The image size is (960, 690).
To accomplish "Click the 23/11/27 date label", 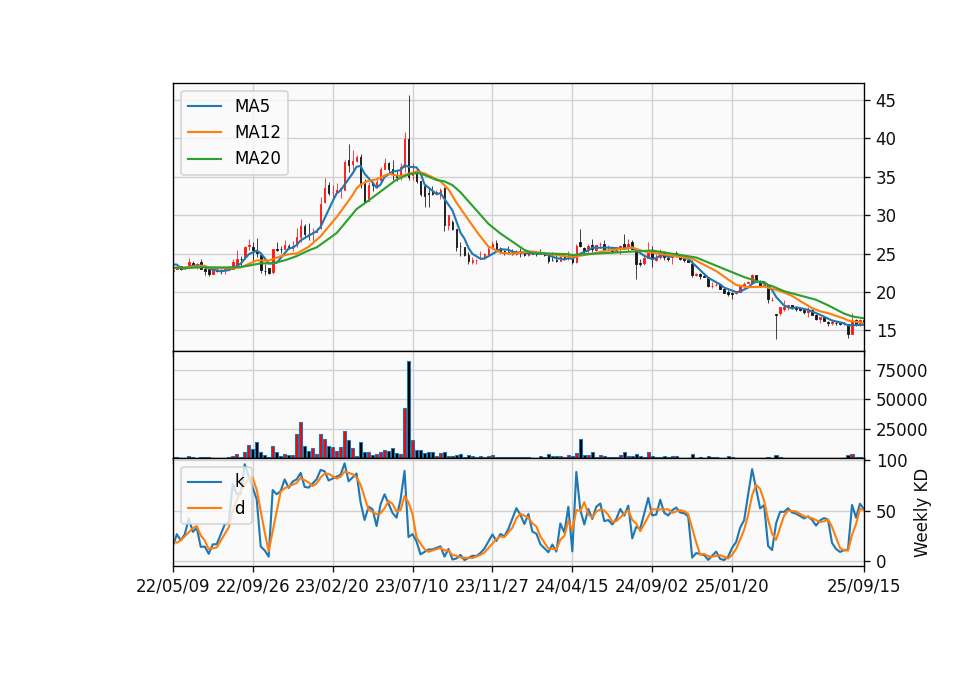I will click(x=492, y=586).
